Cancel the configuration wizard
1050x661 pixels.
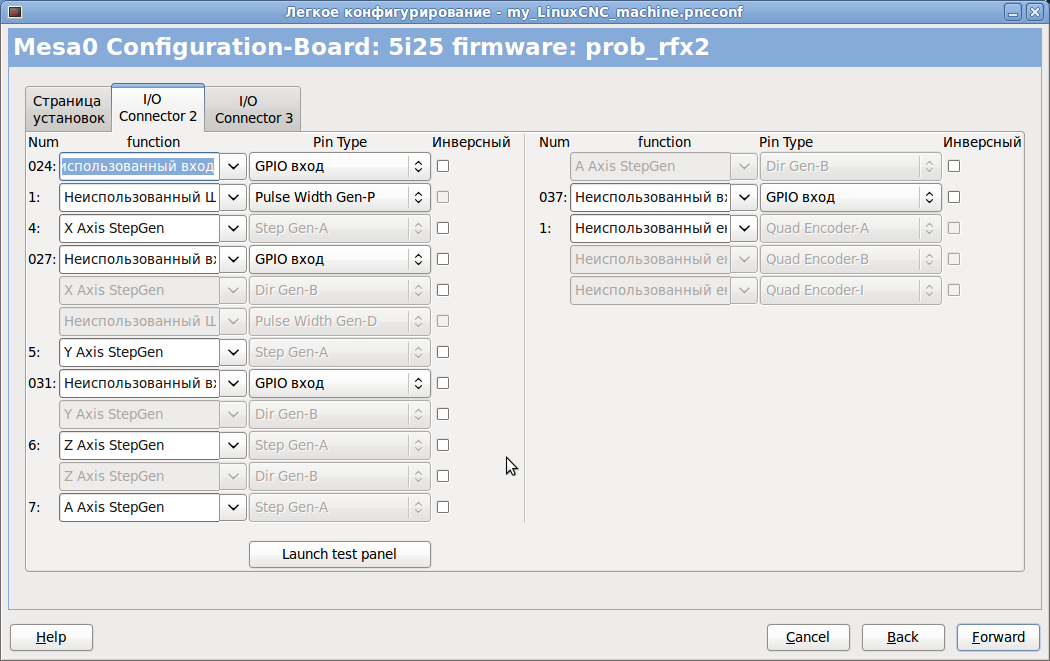(x=808, y=637)
